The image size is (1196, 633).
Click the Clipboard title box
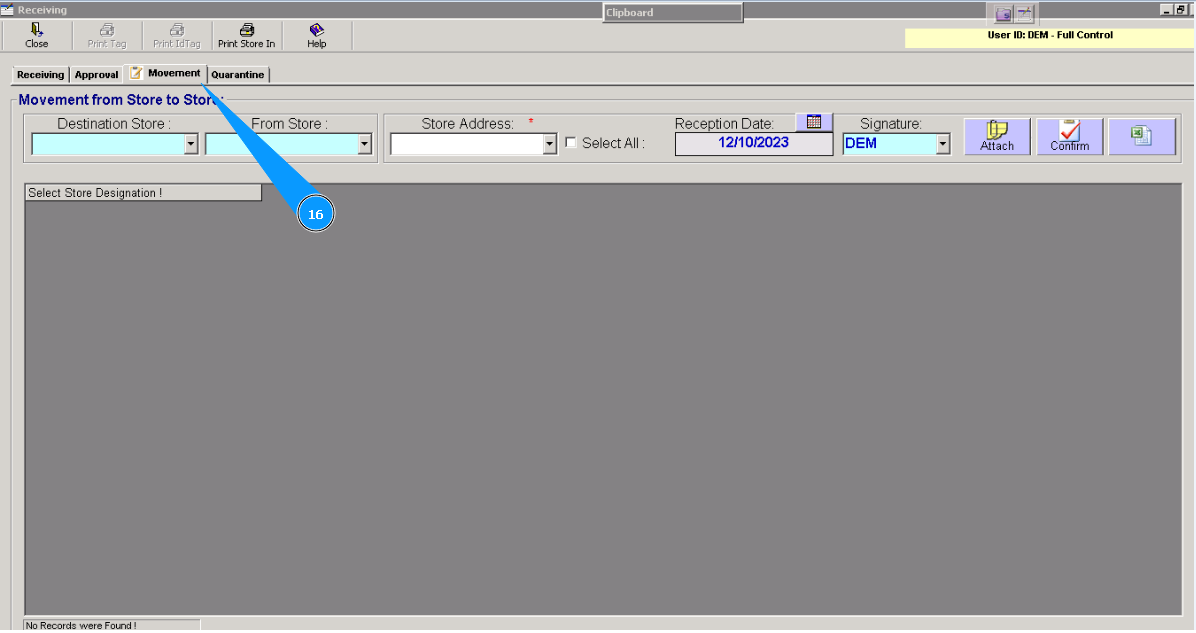click(x=672, y=13)
